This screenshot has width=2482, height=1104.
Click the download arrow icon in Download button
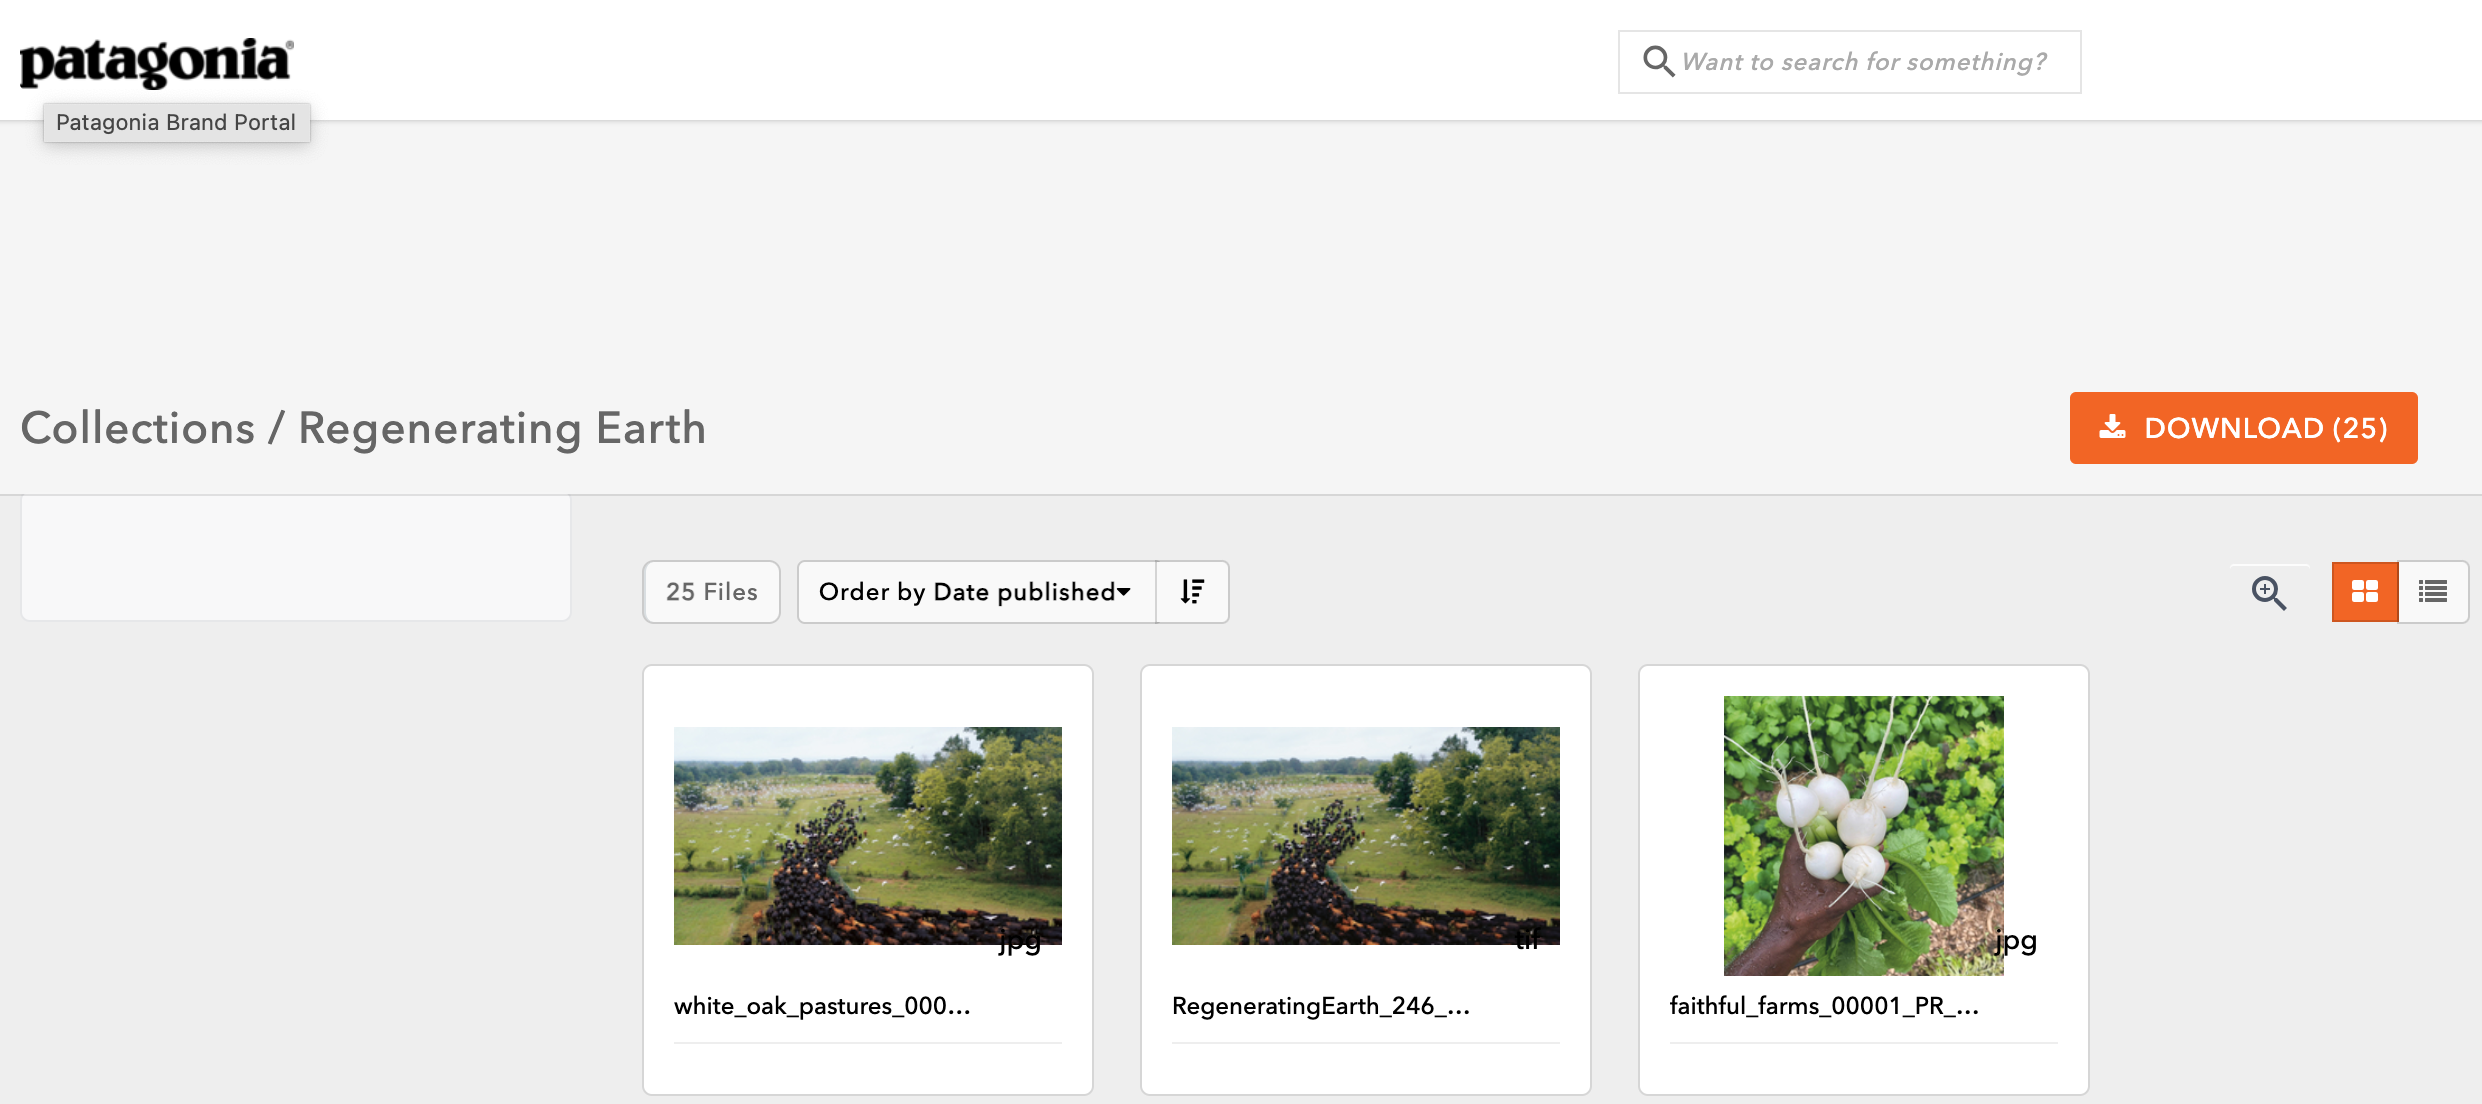point(2112,427)
